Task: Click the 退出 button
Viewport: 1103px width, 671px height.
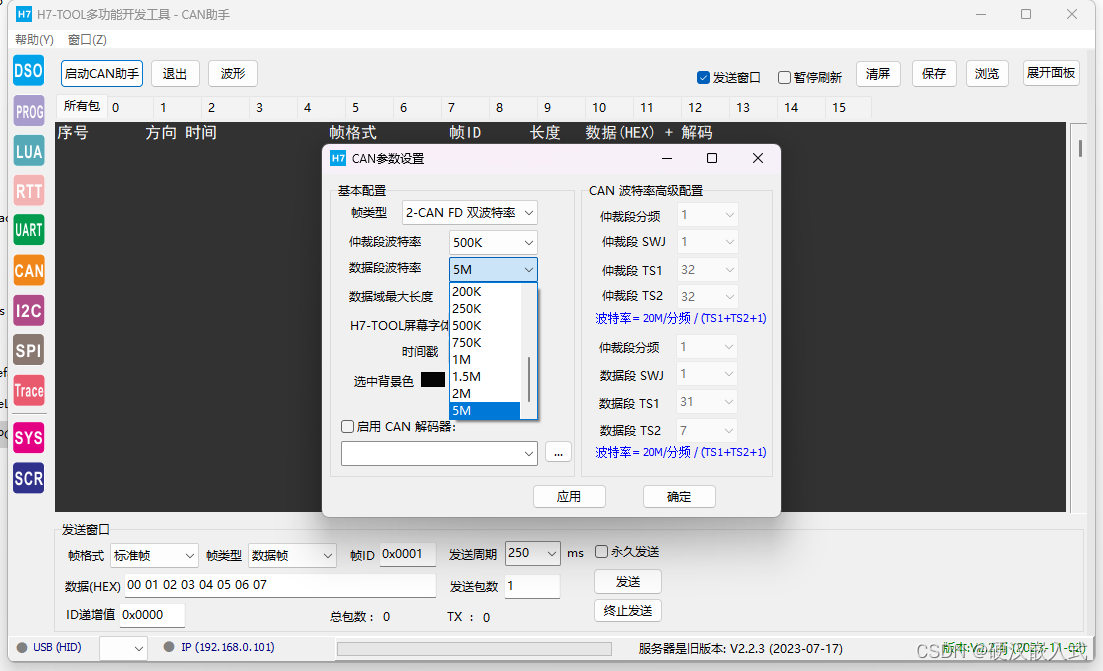Action: [x=175, y=73]
